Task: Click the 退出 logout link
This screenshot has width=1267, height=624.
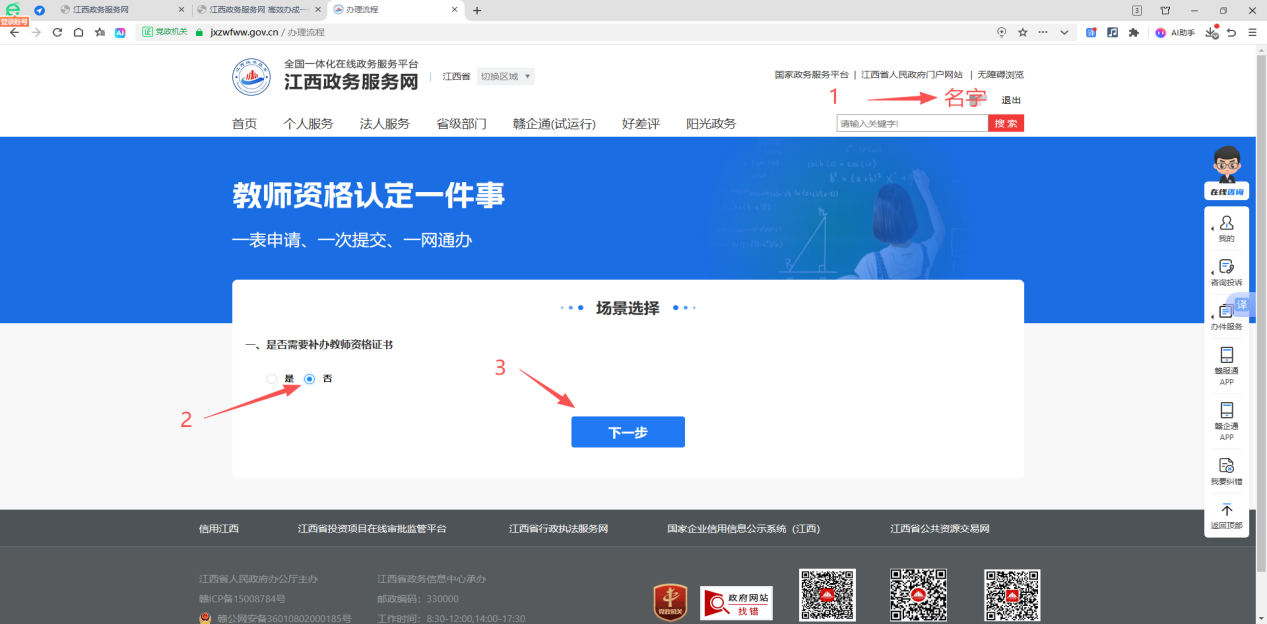Action: 1011,100
